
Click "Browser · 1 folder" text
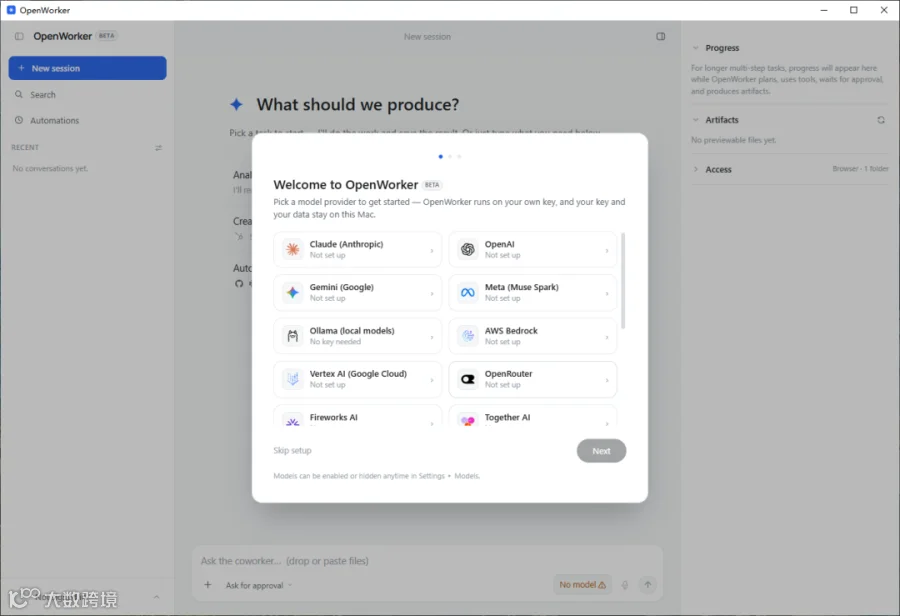point(860,169)
